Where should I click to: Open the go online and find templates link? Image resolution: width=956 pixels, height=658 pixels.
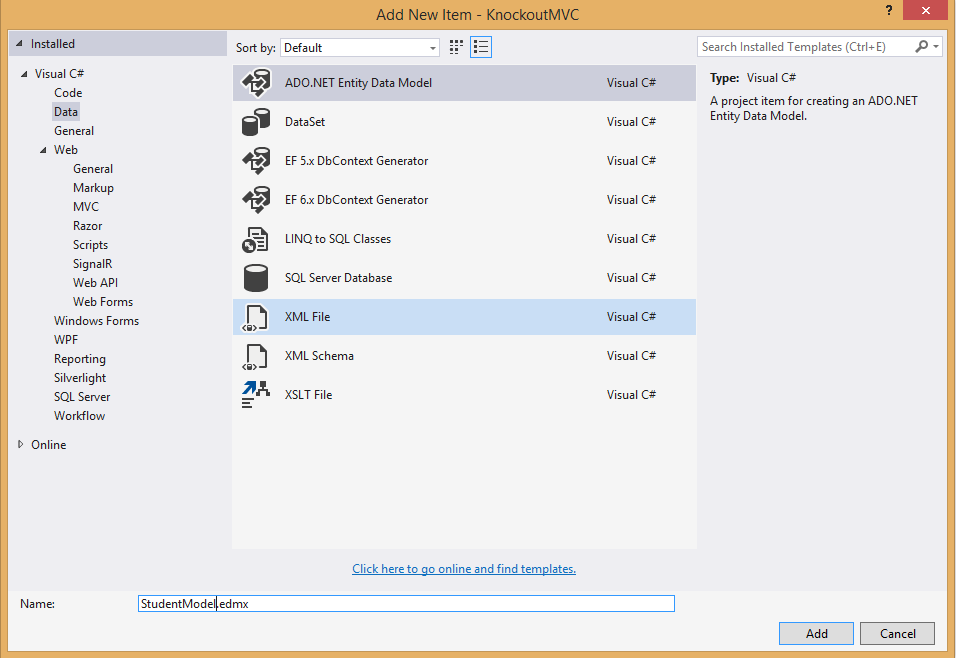click(464, 568)
